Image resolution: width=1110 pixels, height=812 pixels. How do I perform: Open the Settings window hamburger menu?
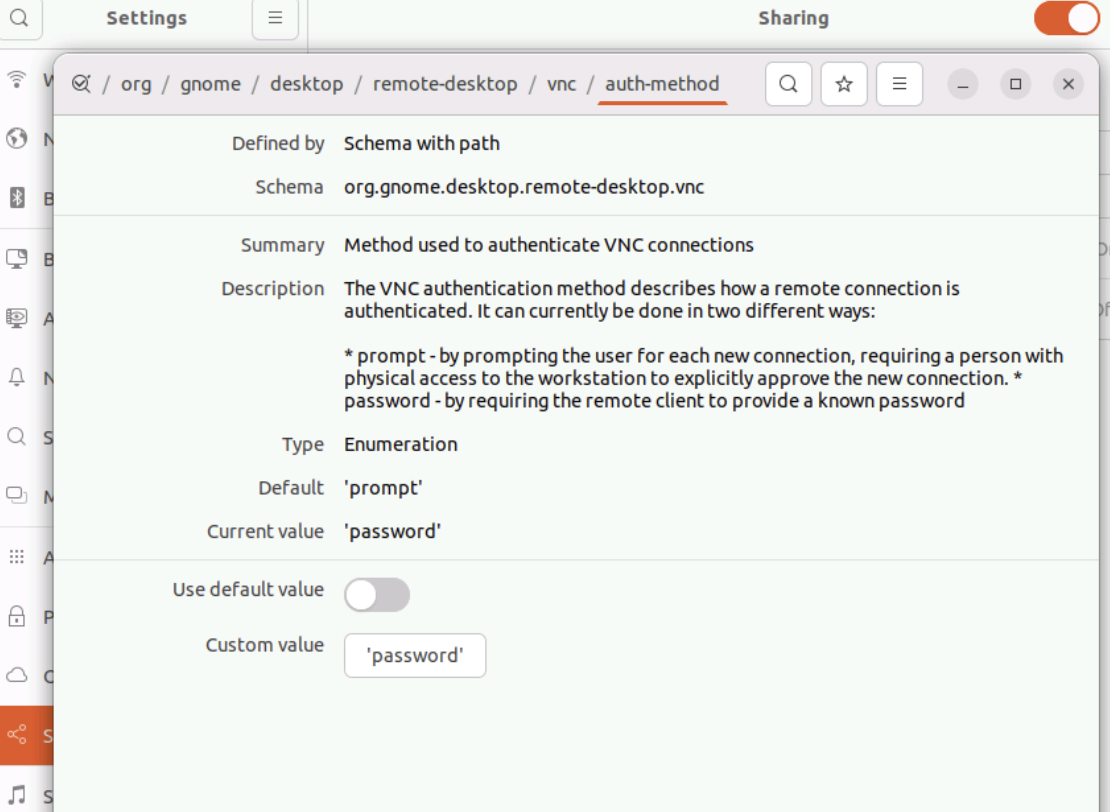pos(275,18)
